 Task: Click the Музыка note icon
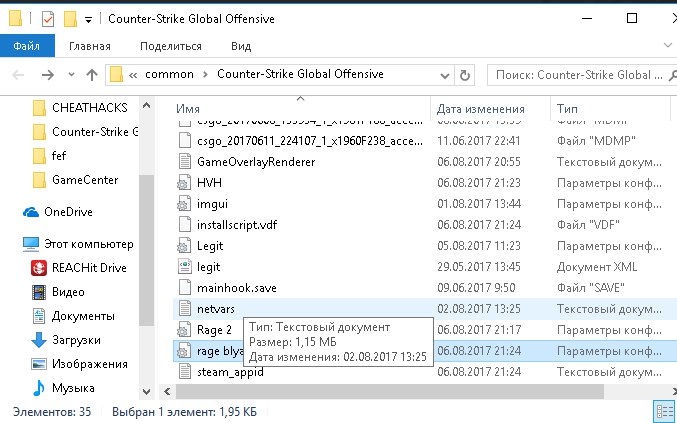click(39, 388)
